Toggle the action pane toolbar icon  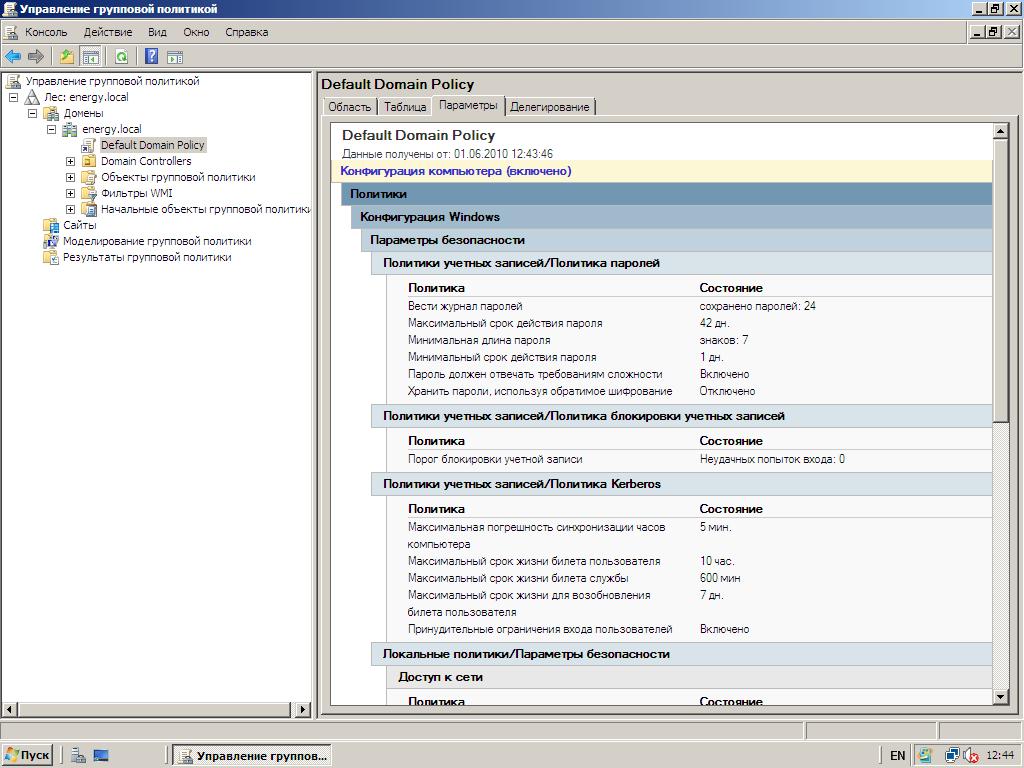175,57
